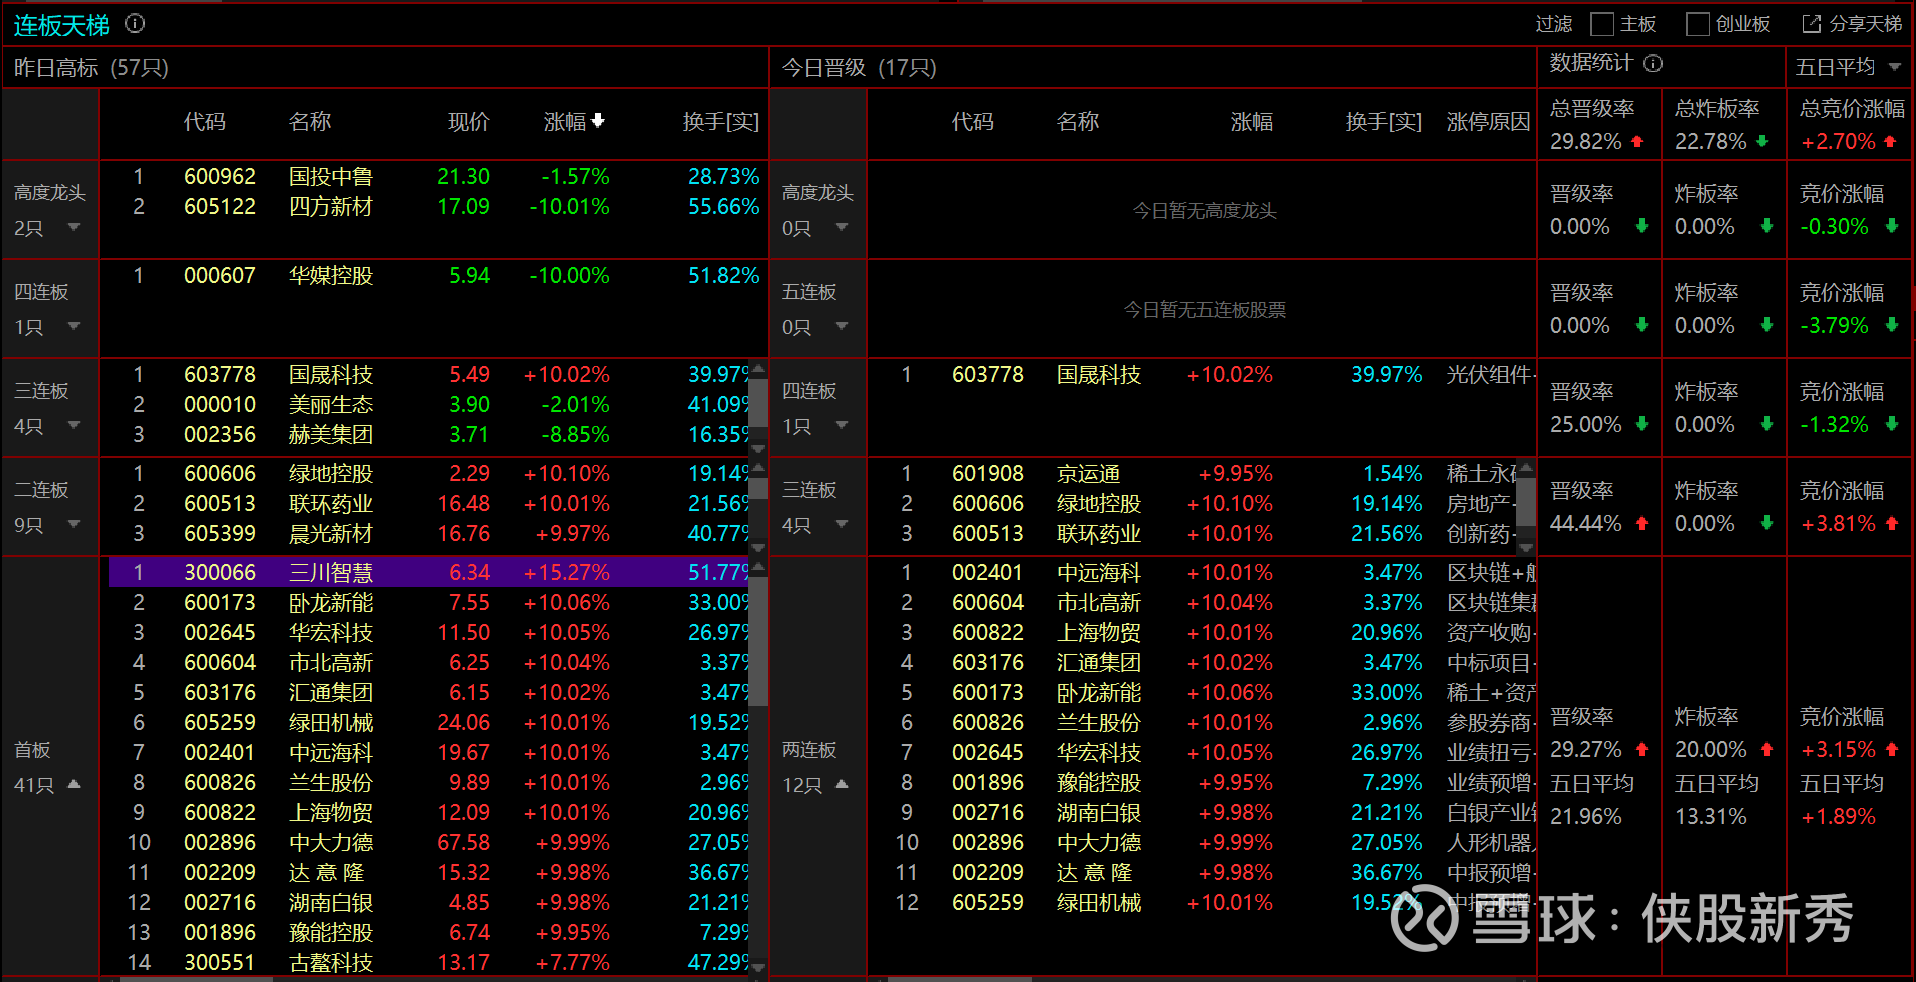Select 中大力德 row in 首板 list

tap(427, 842)
